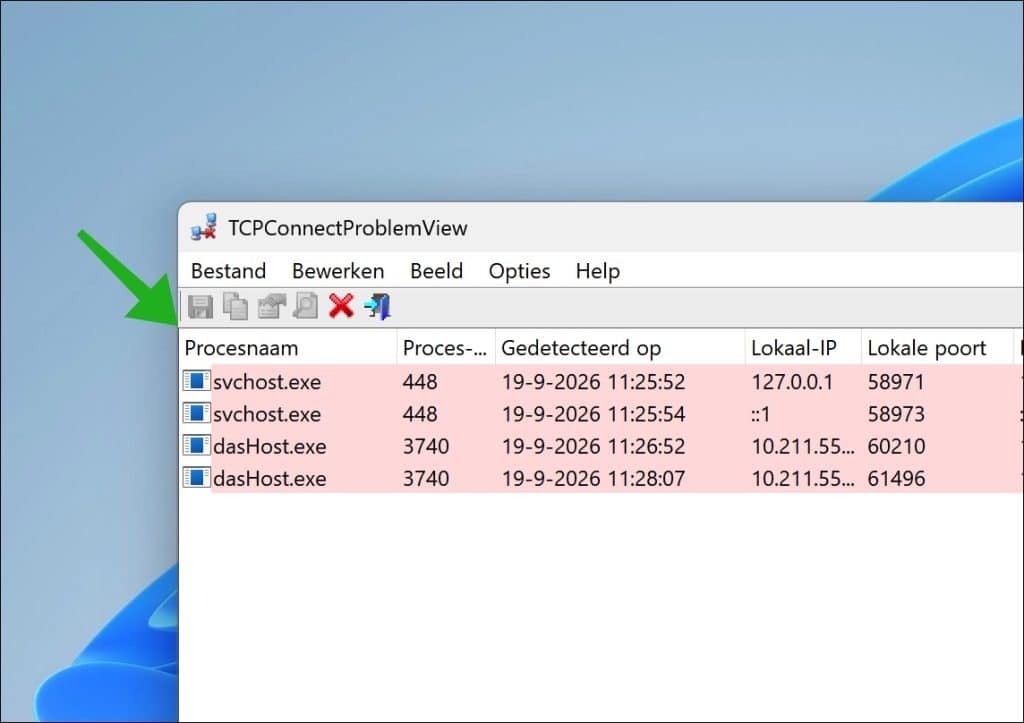This screenshot has width=1024, height=723.
Task: Click timestamp 19-9-2026 11:25:54
Action: point(594,413)
